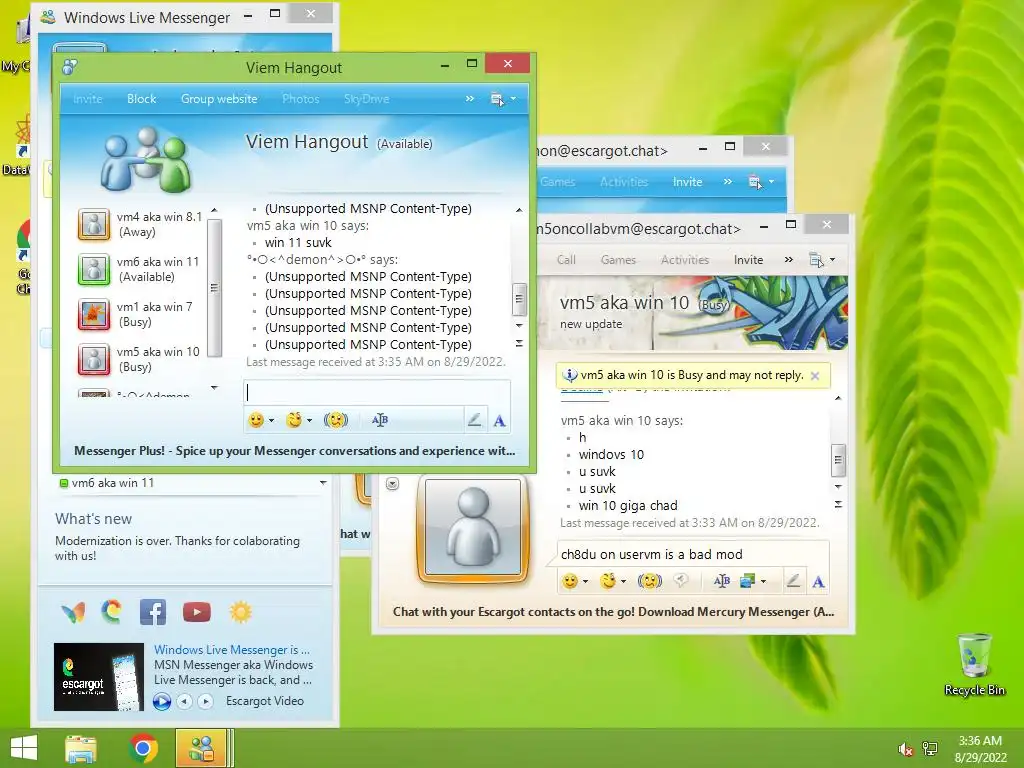Open the Recycle Bin on the desktop
1024x768 pixels.
pos(974,665)
